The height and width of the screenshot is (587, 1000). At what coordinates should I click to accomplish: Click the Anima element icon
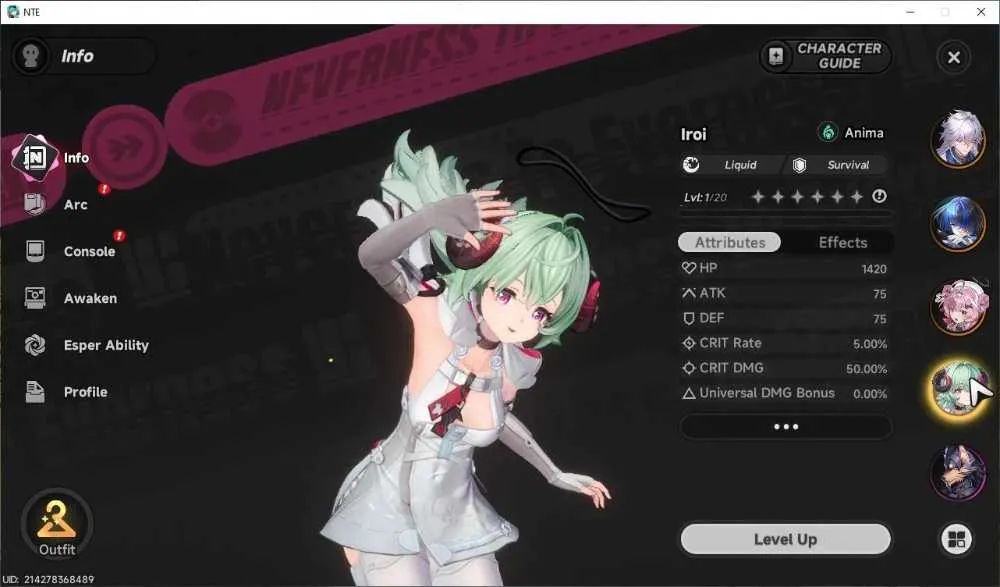(828, 133)
